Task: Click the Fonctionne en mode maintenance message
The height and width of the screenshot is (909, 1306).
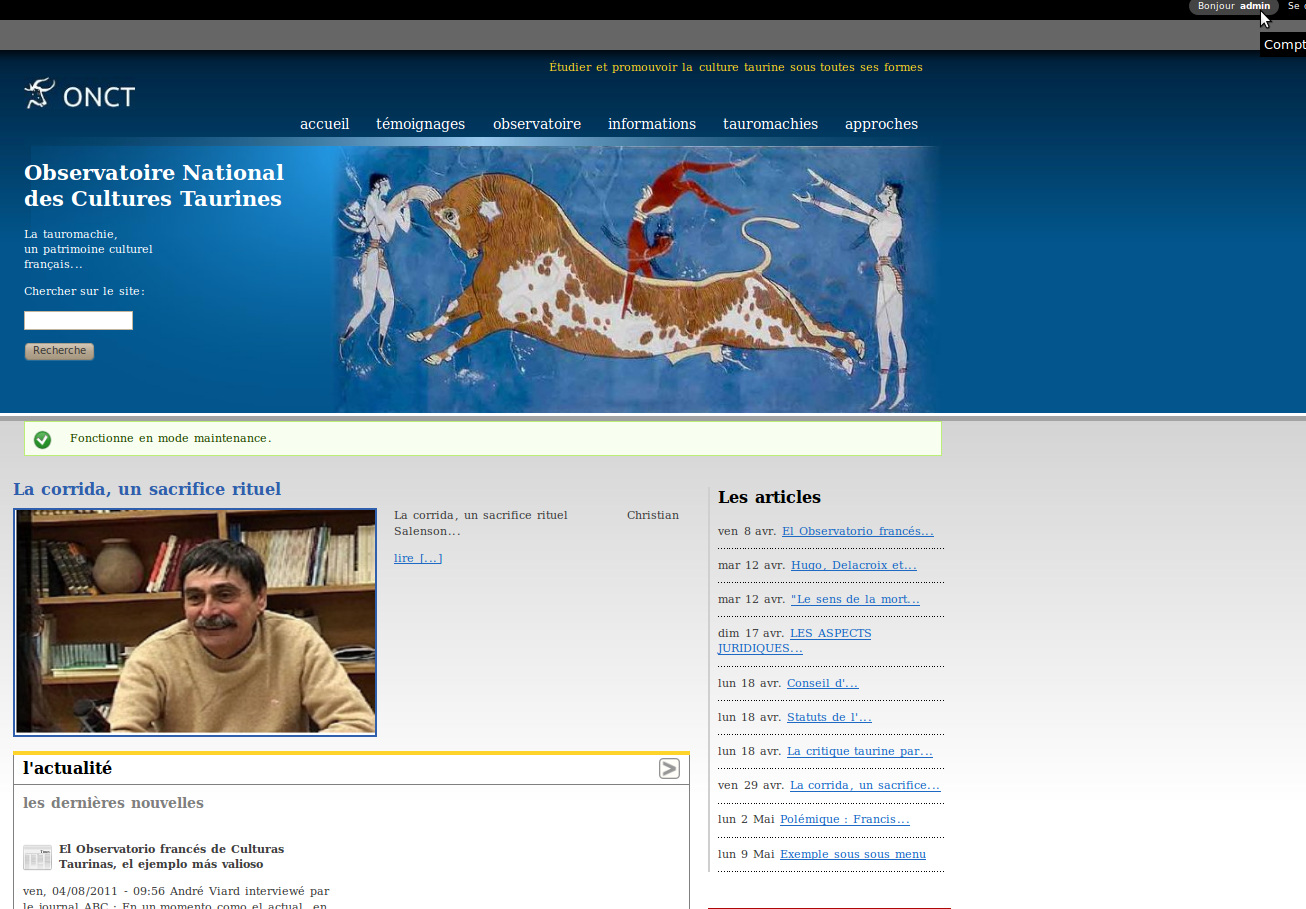Action: (170, 438)
